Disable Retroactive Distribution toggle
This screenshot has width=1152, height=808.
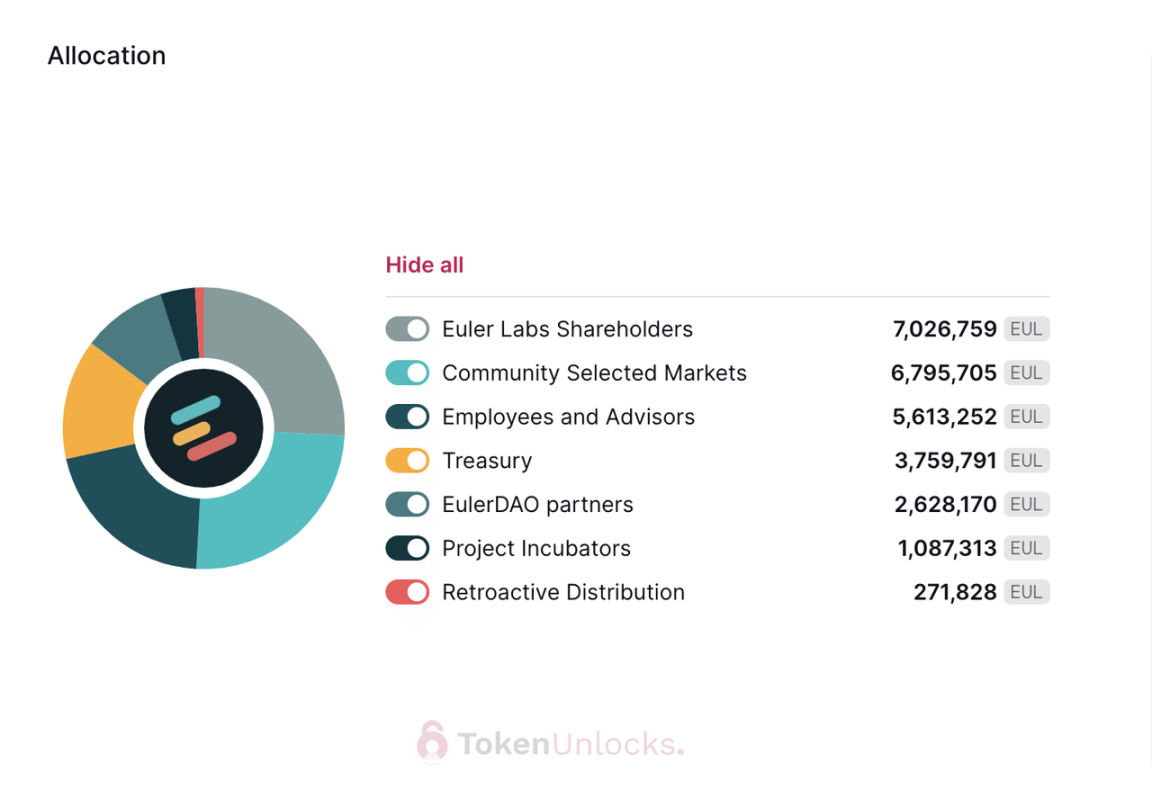tap(407, 592)
